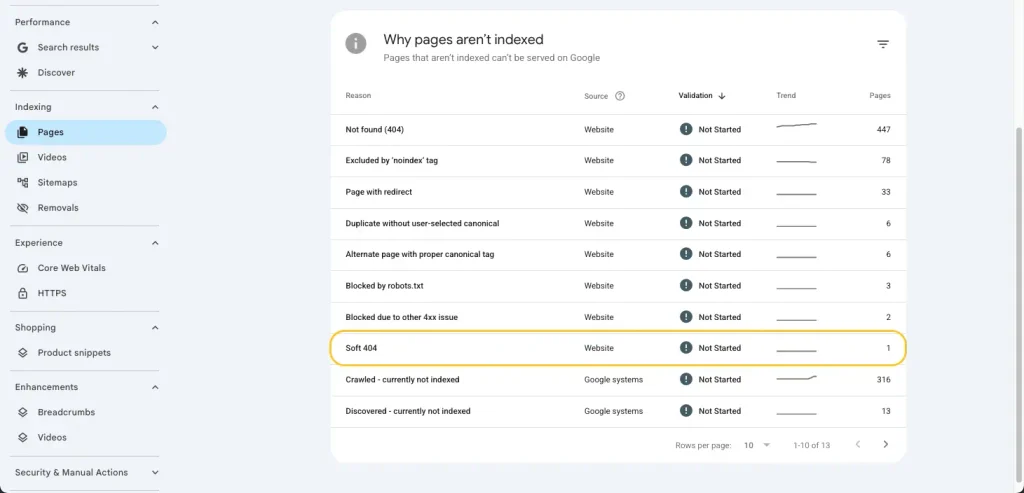This screenshot has width=1024, height=493.
Task: Click the Discover asterisk icon
Action: pos(23,72)
